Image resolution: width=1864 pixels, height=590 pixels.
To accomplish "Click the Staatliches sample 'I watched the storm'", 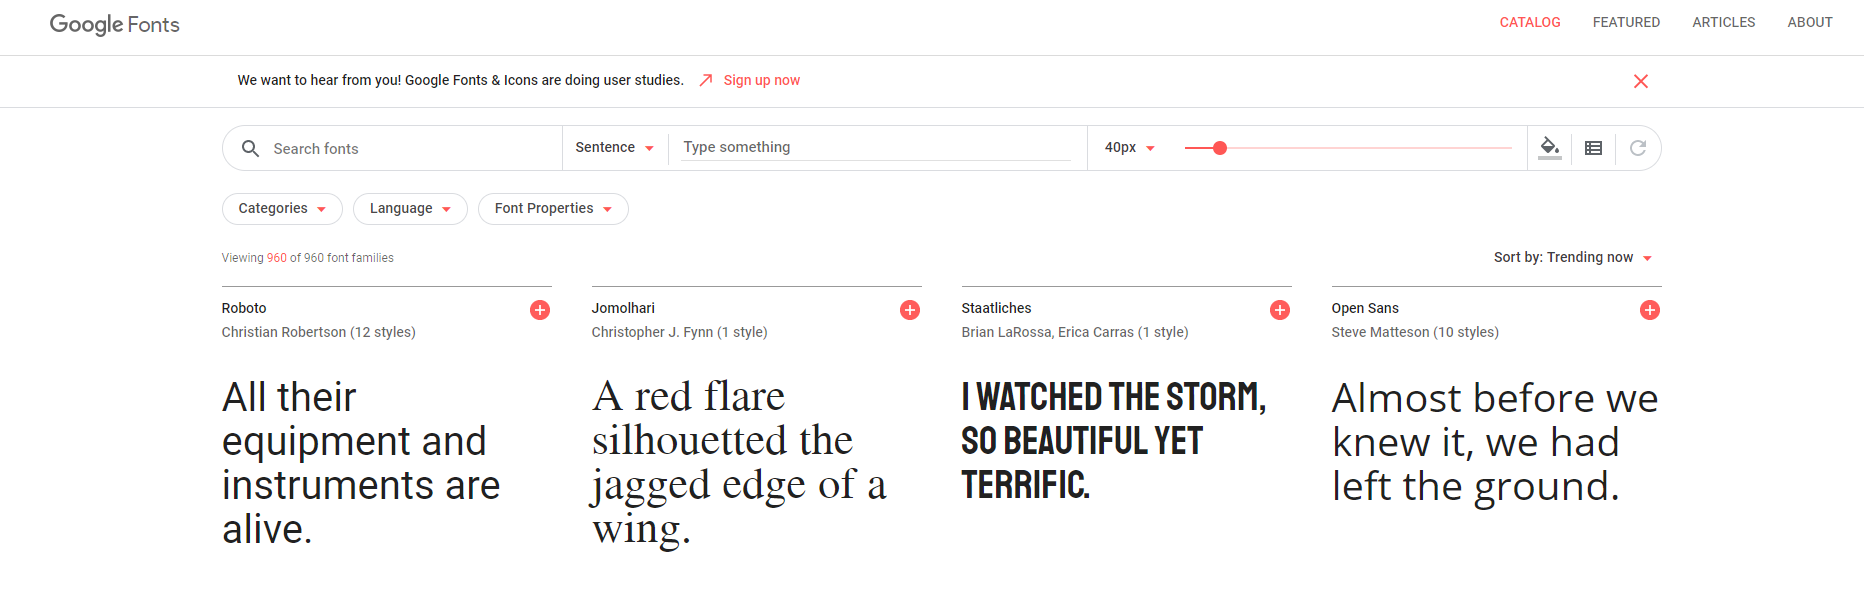I will (1114, 441).
